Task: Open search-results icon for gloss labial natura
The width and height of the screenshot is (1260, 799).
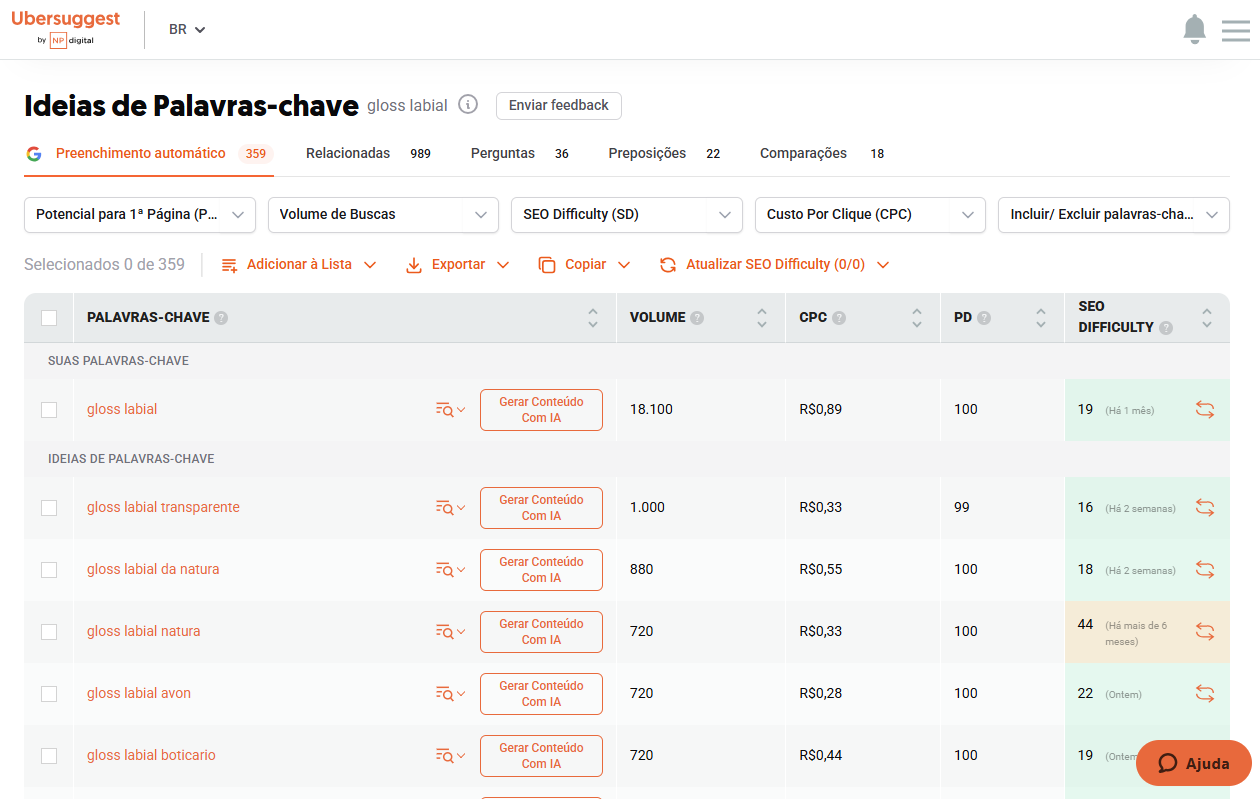Action: pos(450,631)
